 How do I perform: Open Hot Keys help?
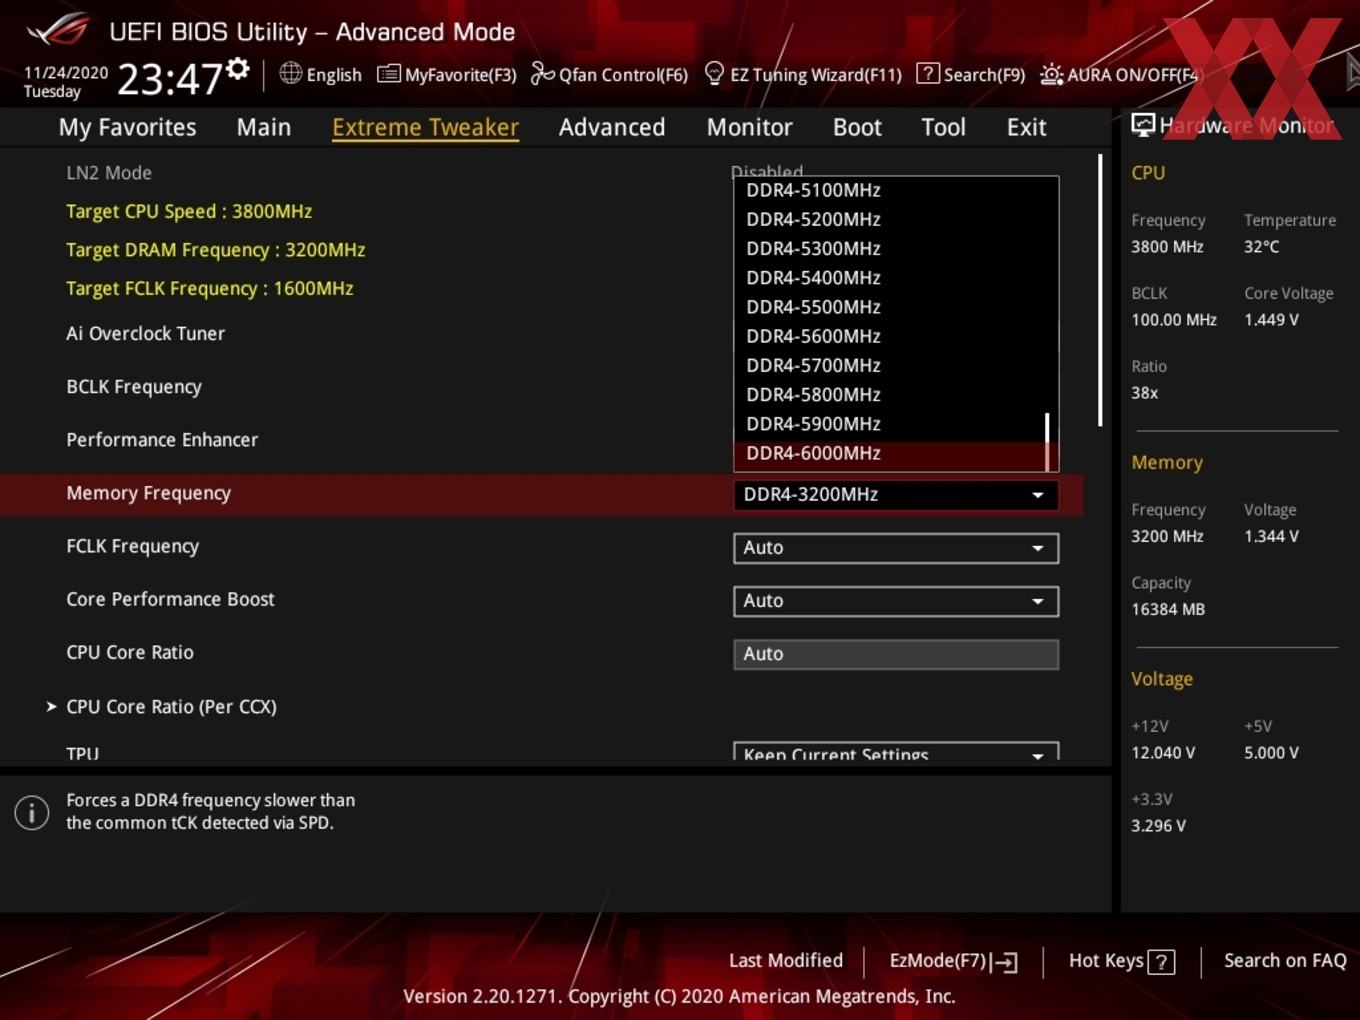[1121, 961]
